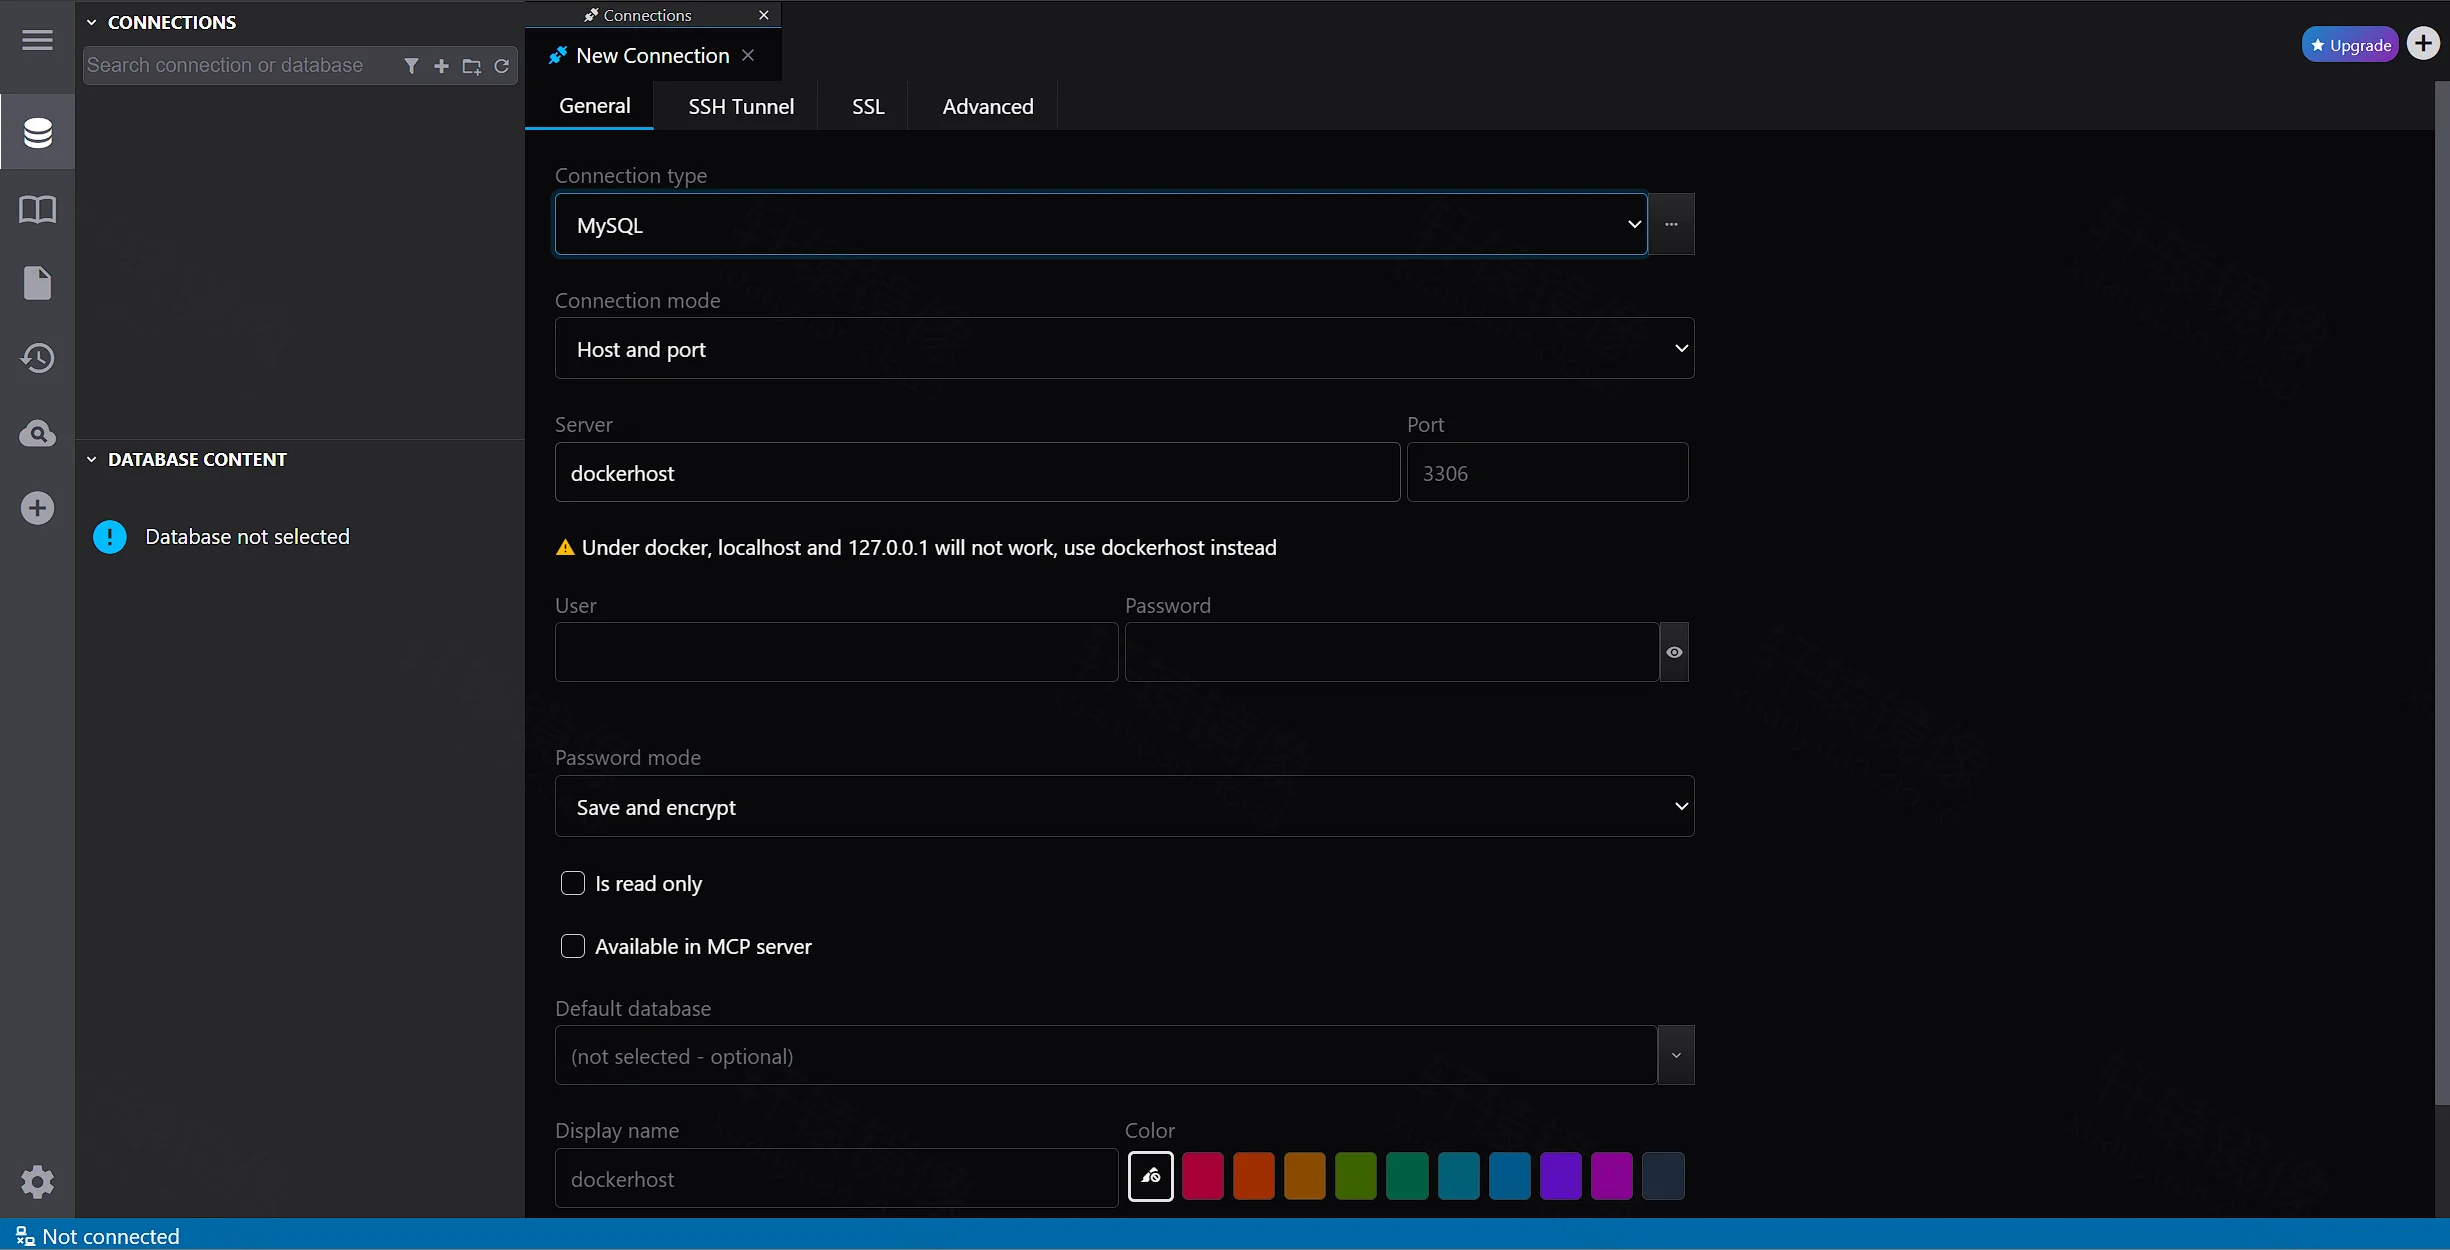2450x1250 pixels.
Task: Open the Connection type dropdown showing MySQL
Action: point(1101,224)
